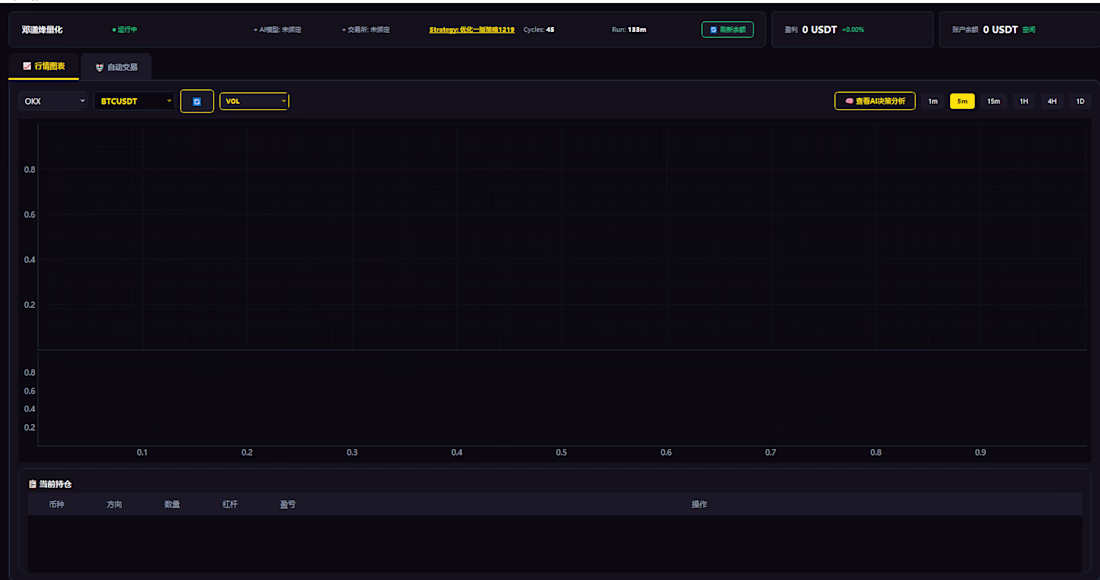
Task: Open the OKX exchange dropdown
Action: 53,101
